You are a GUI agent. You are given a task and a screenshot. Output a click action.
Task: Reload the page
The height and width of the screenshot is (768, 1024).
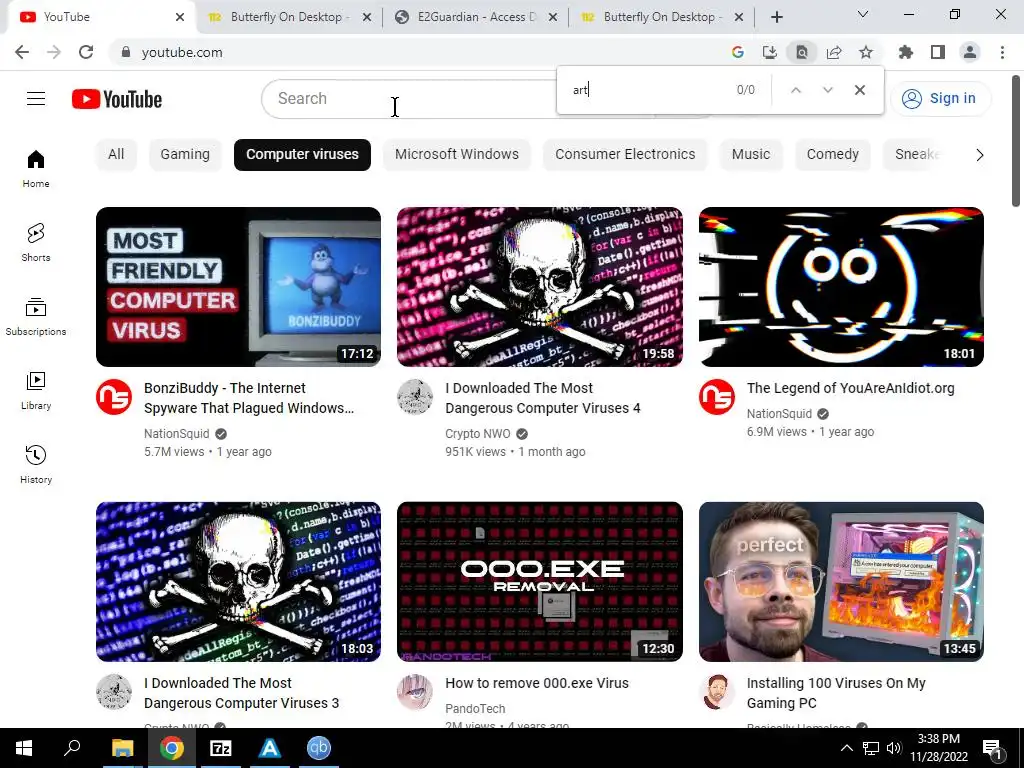coord(86,52)
